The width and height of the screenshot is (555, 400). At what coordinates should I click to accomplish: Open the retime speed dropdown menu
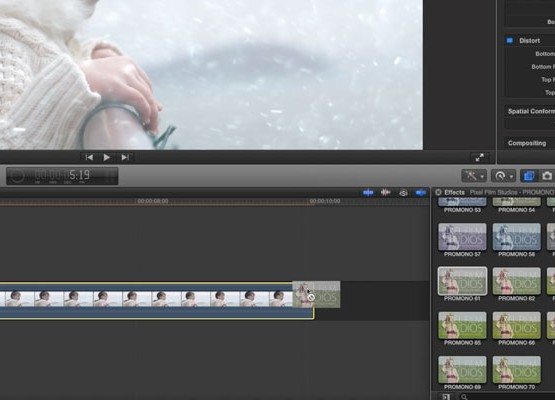click(x=503, y=176)
